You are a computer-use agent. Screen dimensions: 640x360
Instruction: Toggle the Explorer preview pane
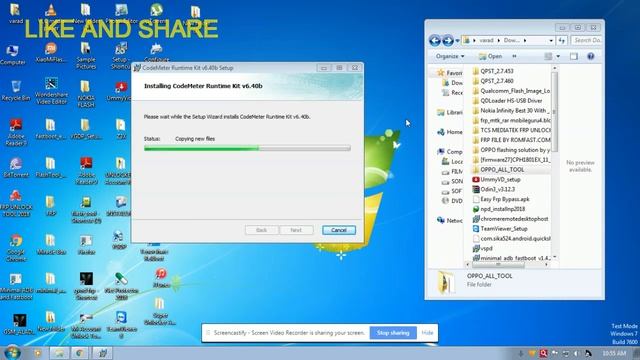pyautogui.click(x=574, y=56)
